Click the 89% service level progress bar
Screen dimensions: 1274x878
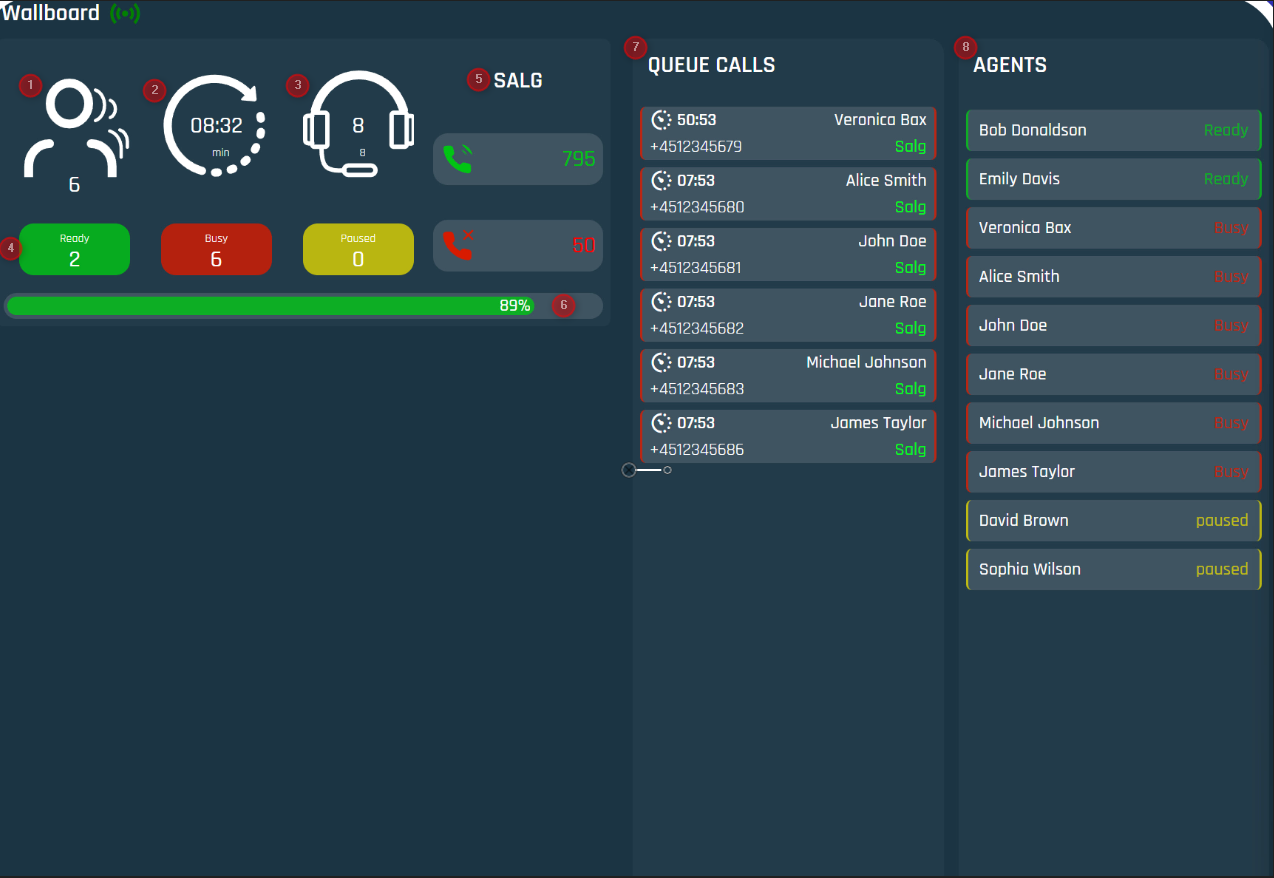270,306
